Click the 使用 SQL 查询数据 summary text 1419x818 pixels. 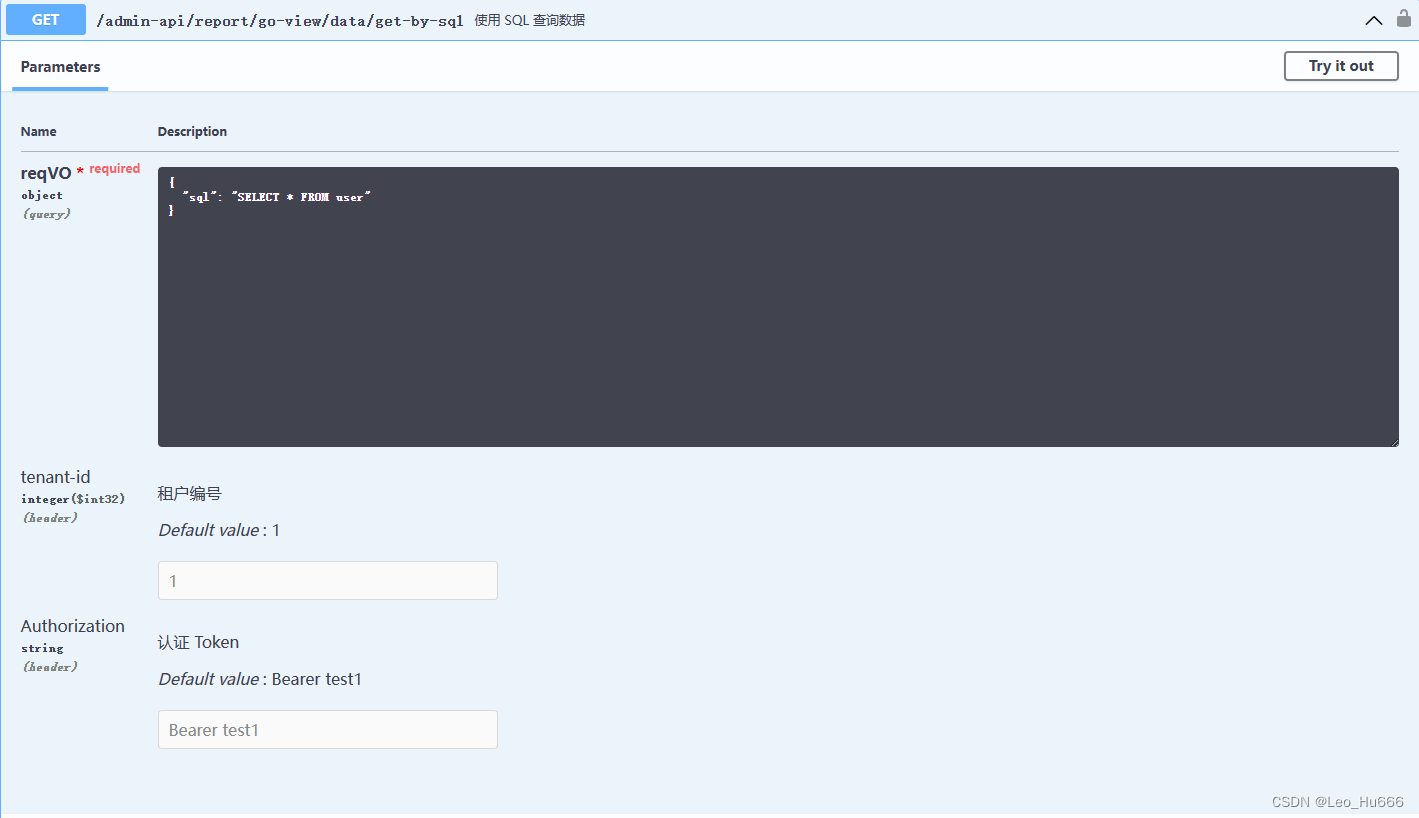pyautogui.click(x=530, y=20)
